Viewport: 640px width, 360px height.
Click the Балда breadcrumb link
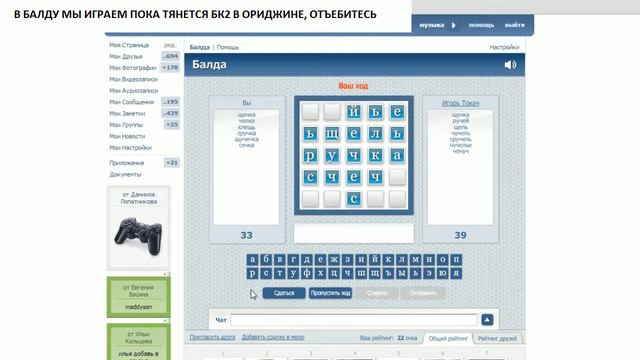click(x=200, y=47)
